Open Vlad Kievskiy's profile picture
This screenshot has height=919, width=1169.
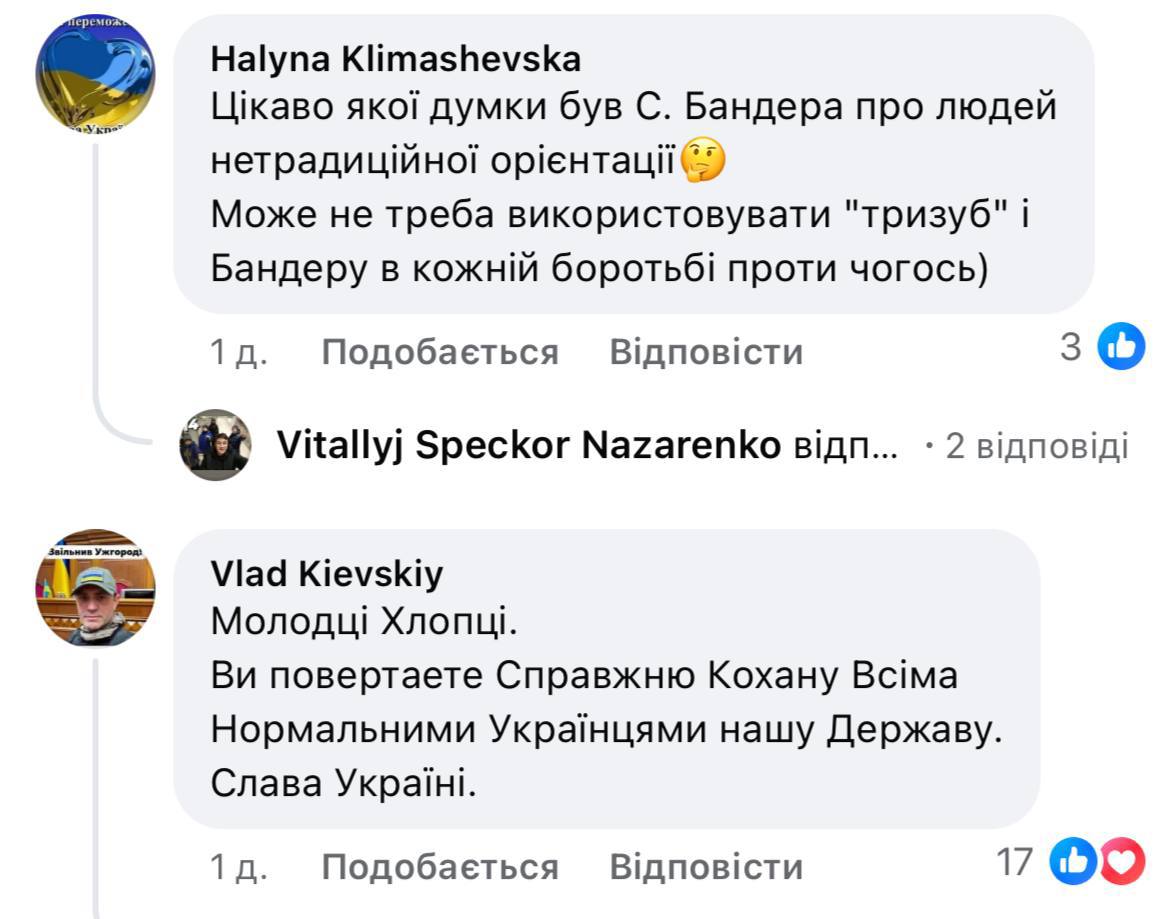95,588
